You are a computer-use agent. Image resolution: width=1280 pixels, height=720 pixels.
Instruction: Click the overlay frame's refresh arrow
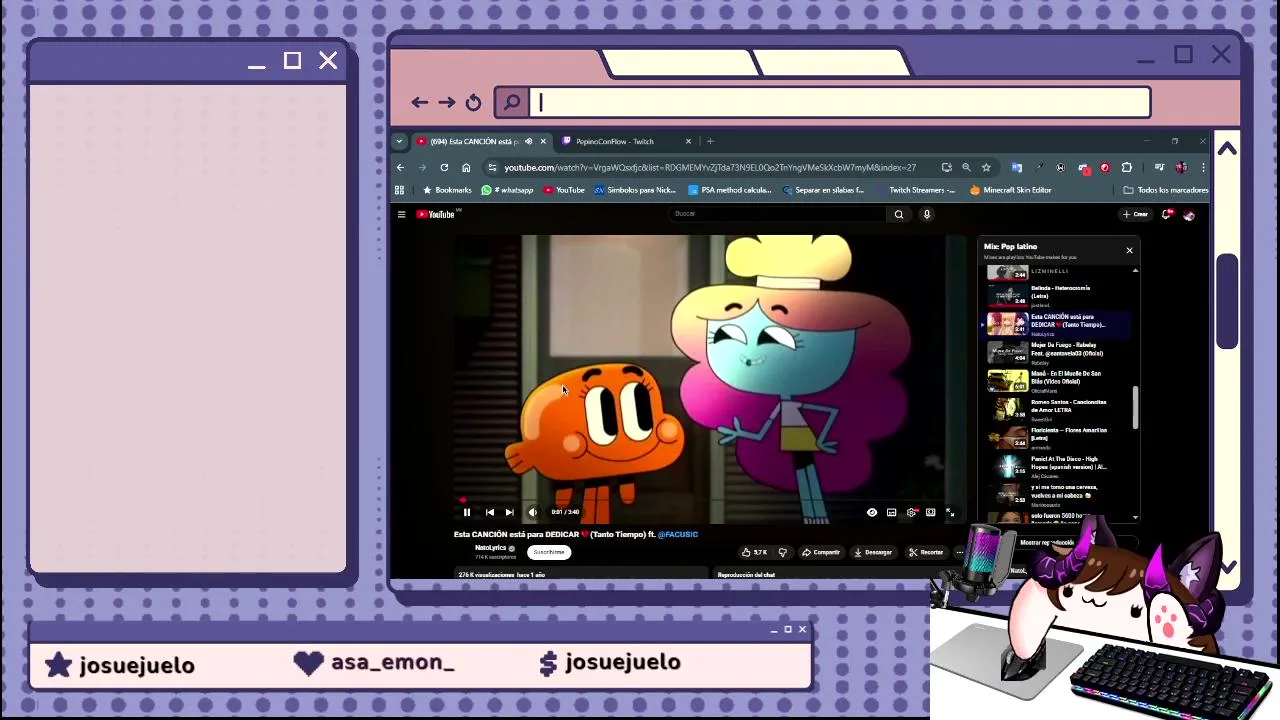pos(473,102)
